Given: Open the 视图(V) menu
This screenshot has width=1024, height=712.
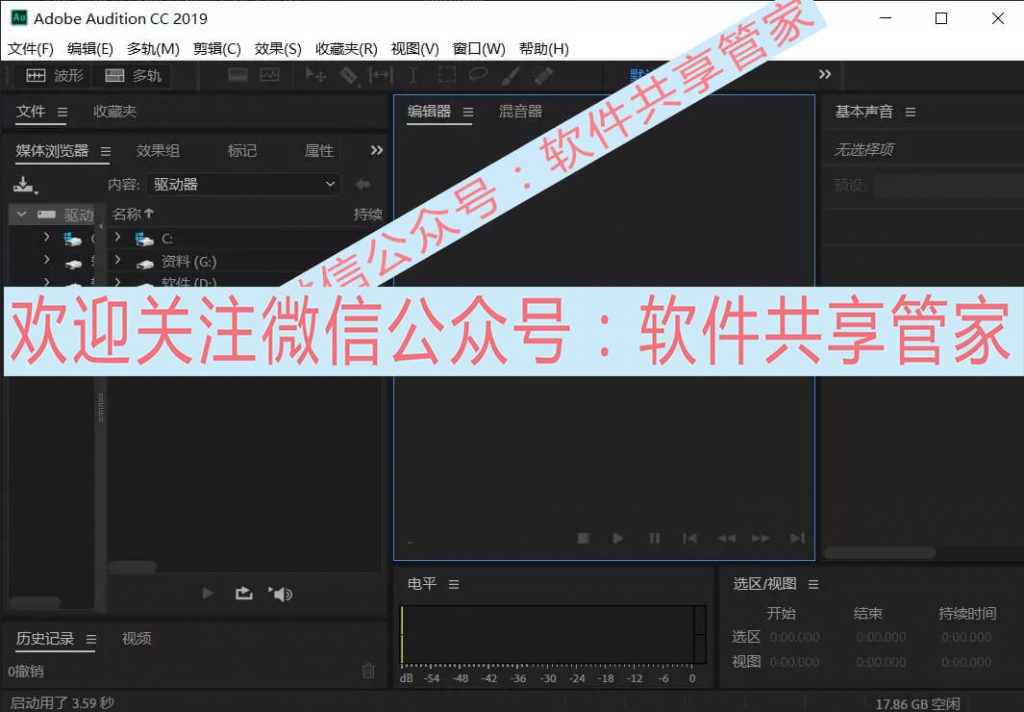Looking at the screenshot, I should click(415, 49).
